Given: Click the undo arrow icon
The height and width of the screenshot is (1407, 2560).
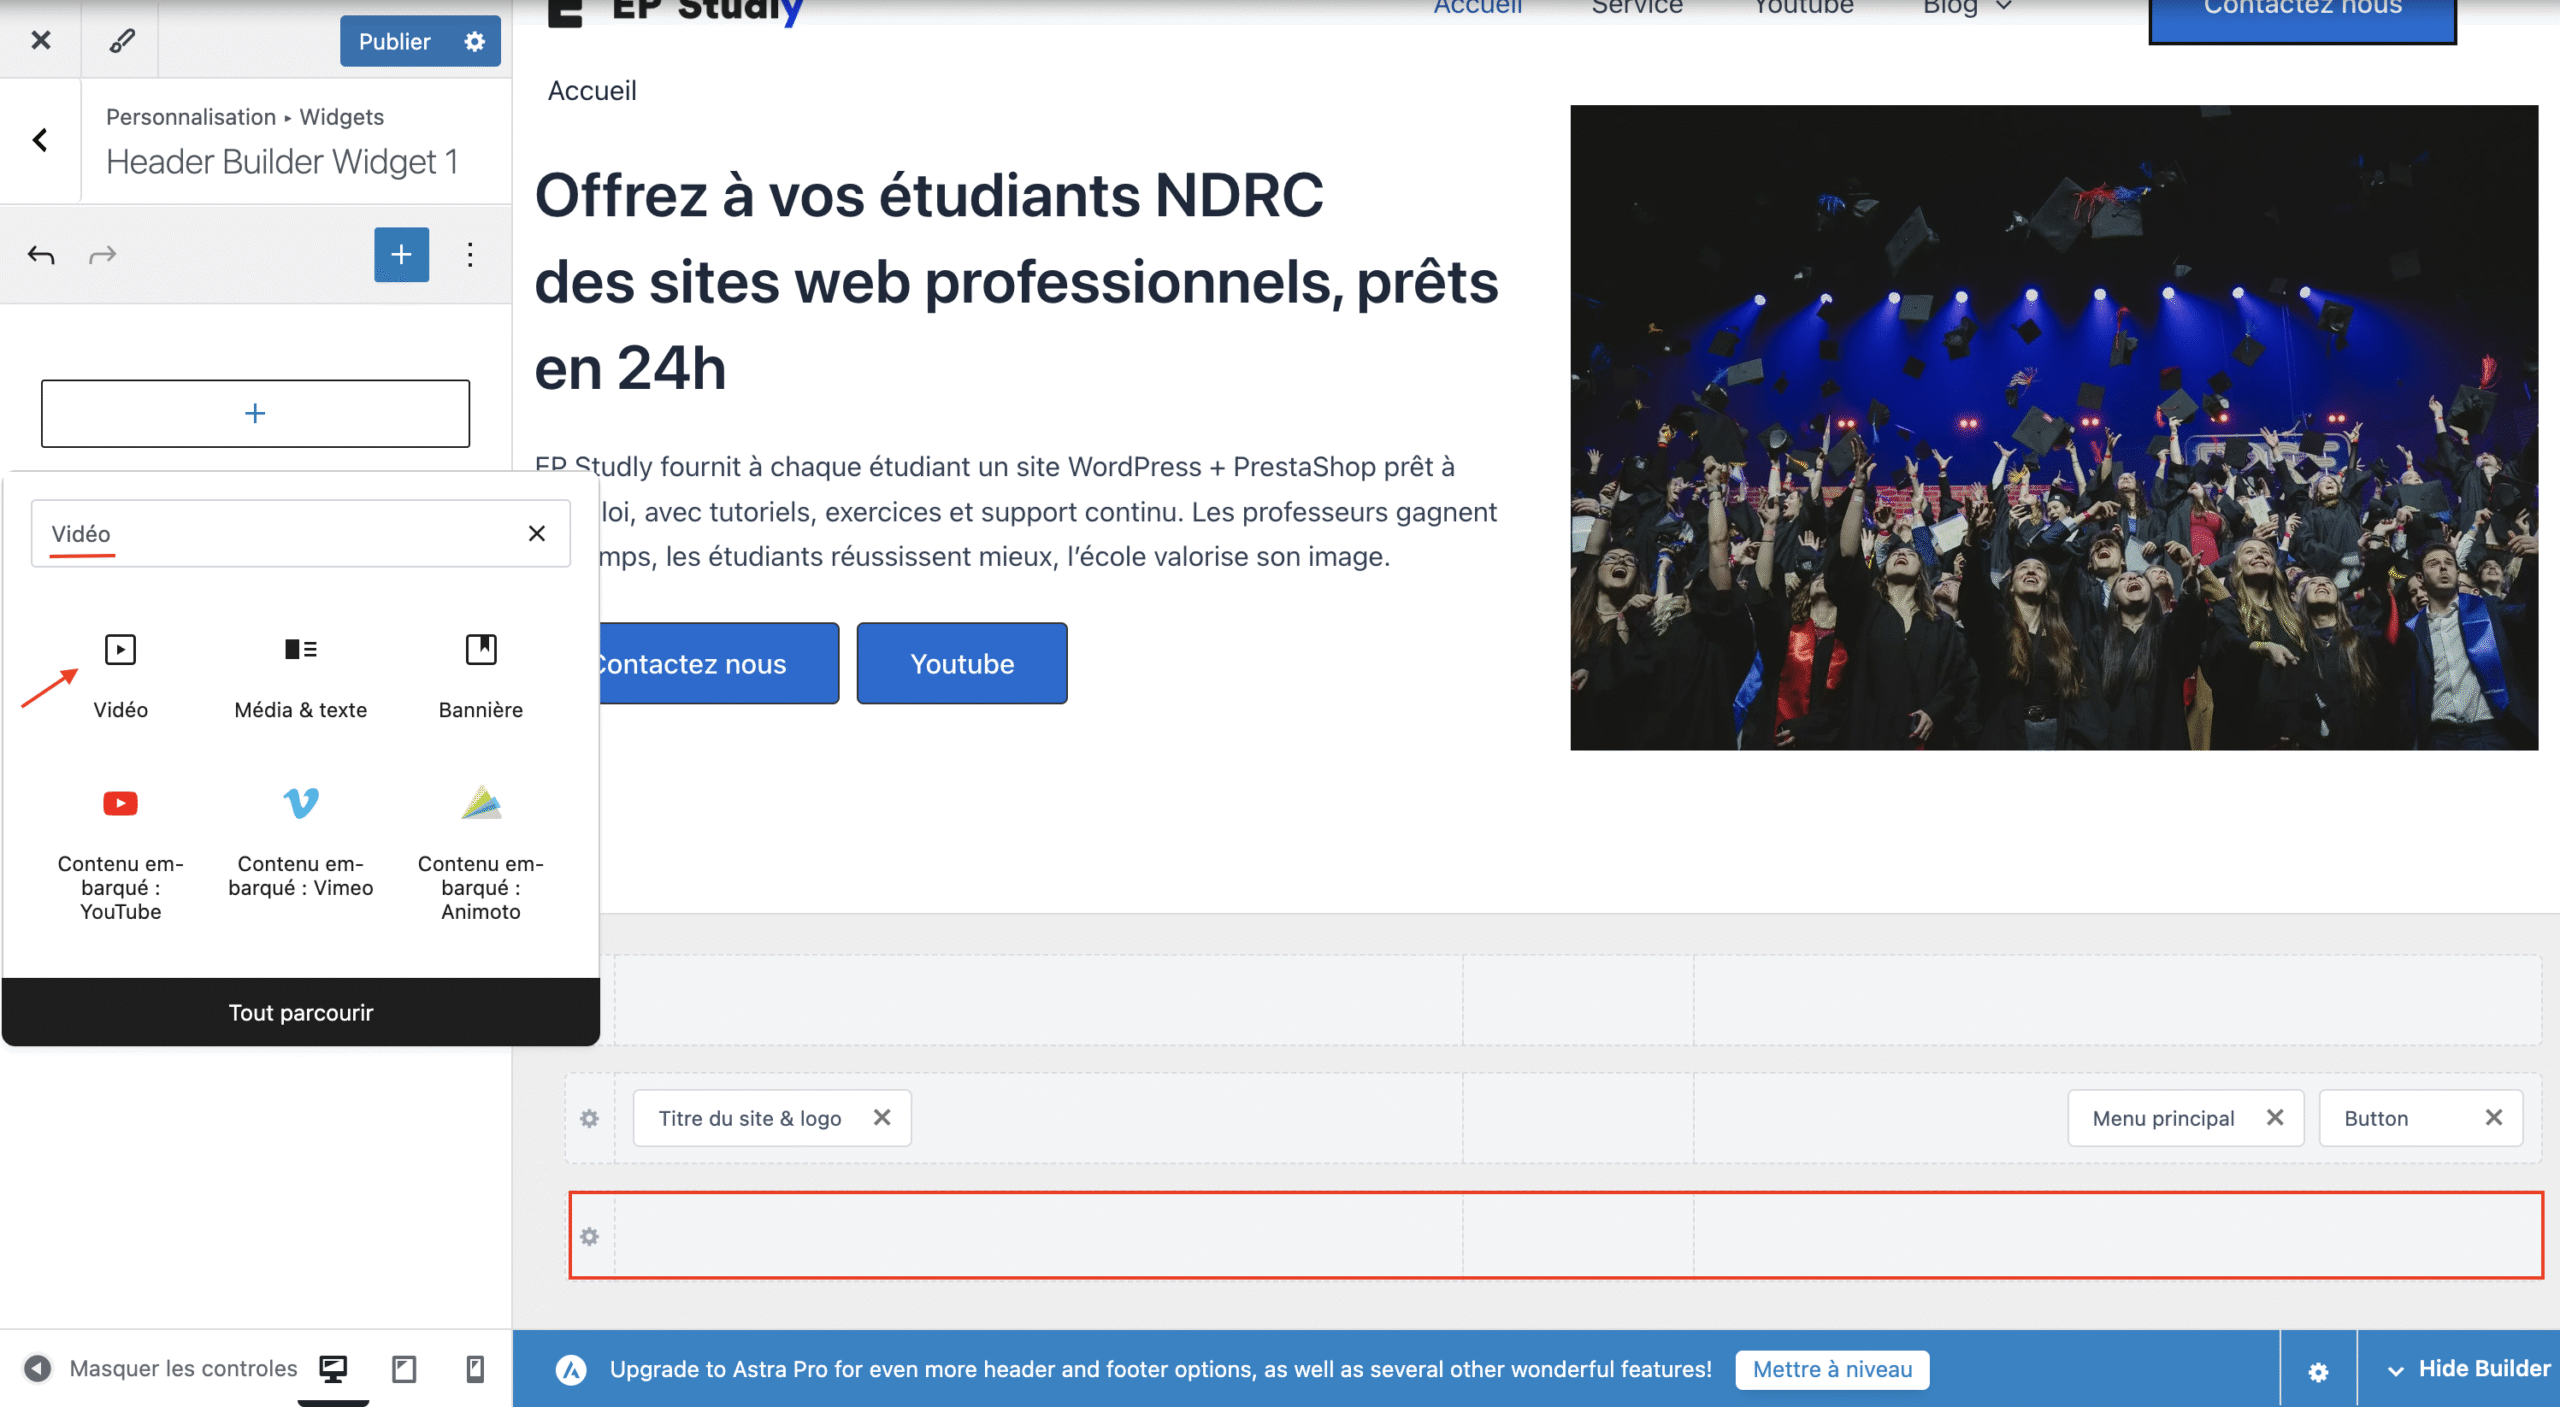Looking at the screenshot, I should point(41,255).
